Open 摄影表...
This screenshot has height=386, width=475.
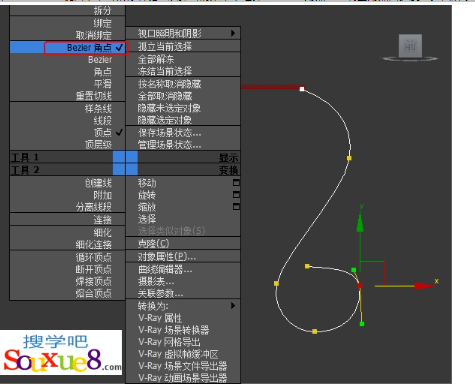pos(183,282)
